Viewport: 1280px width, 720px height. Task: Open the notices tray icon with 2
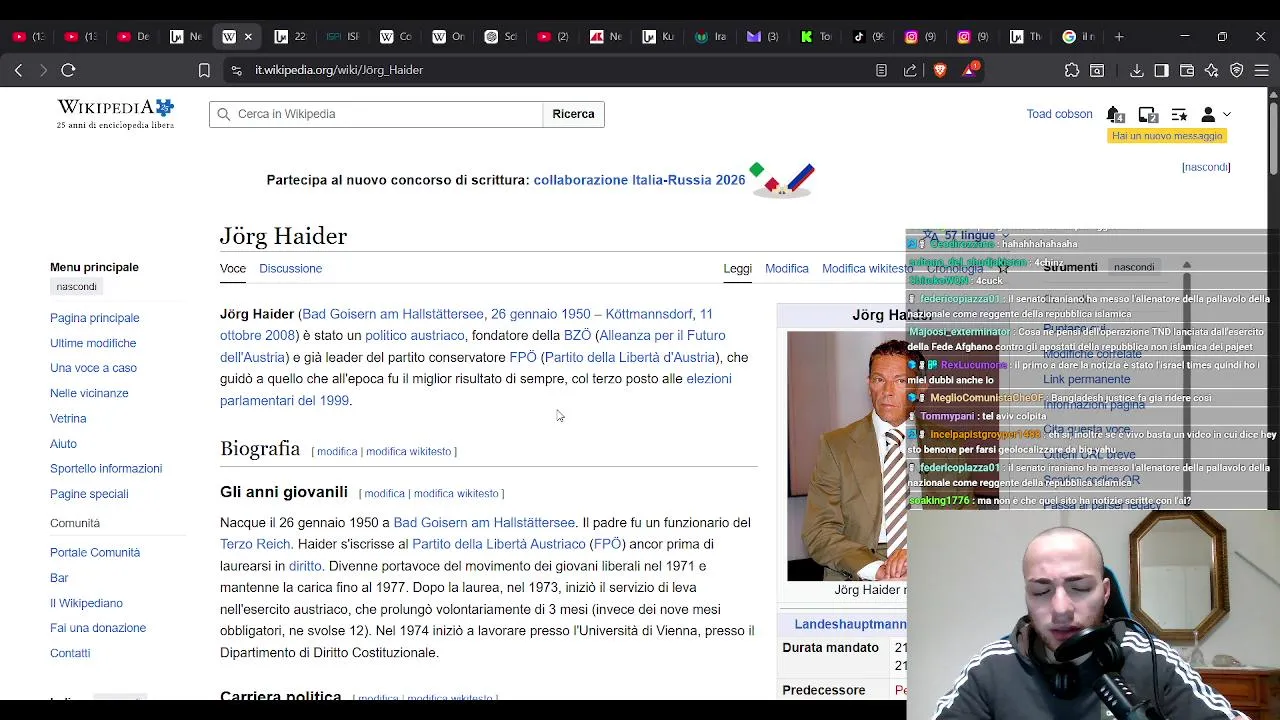click(1147, 114)
